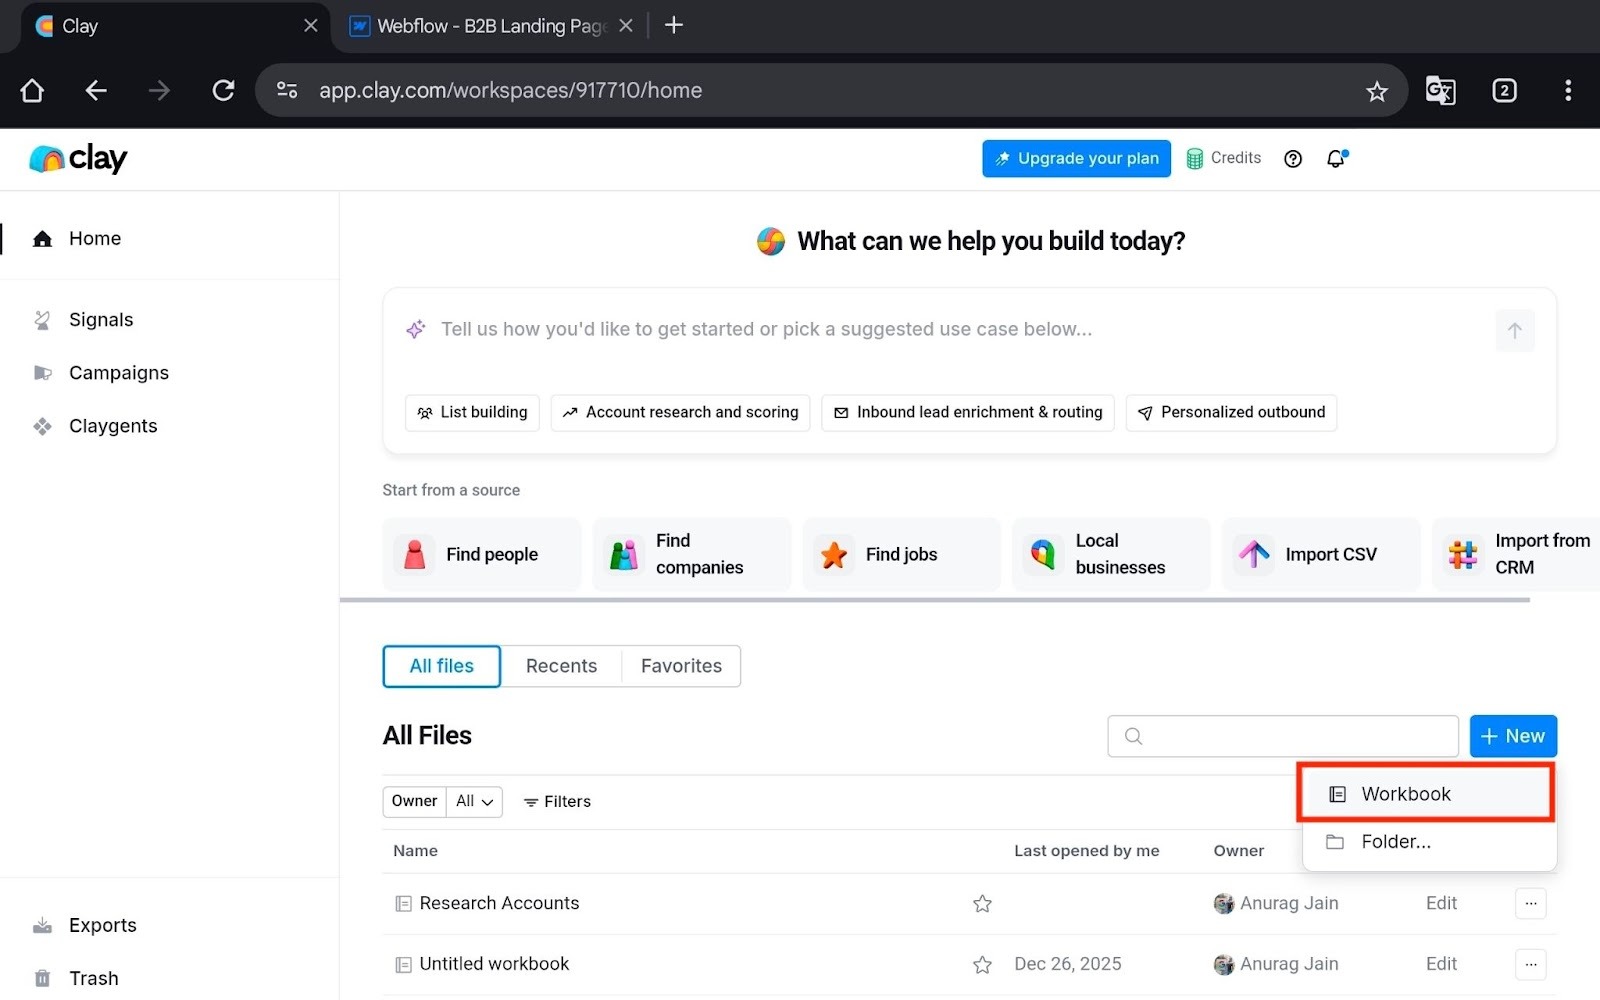Screen dimensions: 1600x1000
Task: Click Anurag Jain owner in Untitled workbook row
Action: [1276, 964]
